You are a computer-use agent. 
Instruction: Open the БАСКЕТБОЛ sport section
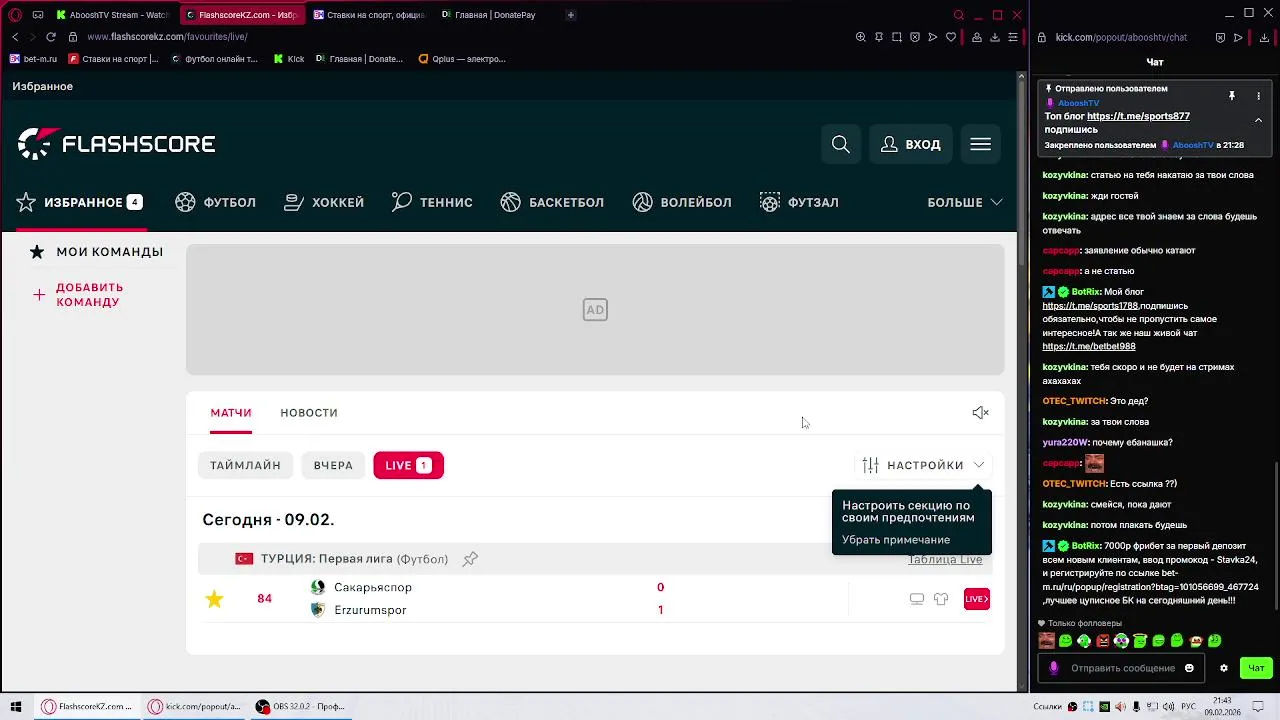coord(552,202)
